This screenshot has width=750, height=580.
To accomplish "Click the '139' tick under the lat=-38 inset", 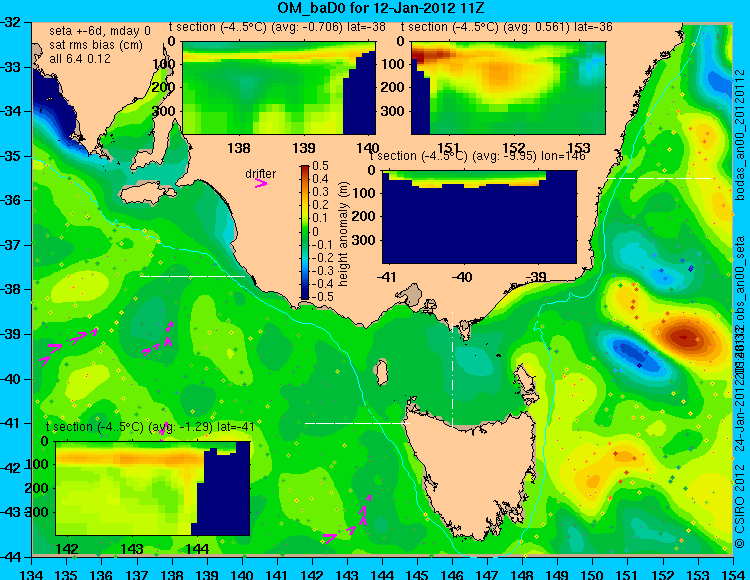I will click(x=304, y=148).
